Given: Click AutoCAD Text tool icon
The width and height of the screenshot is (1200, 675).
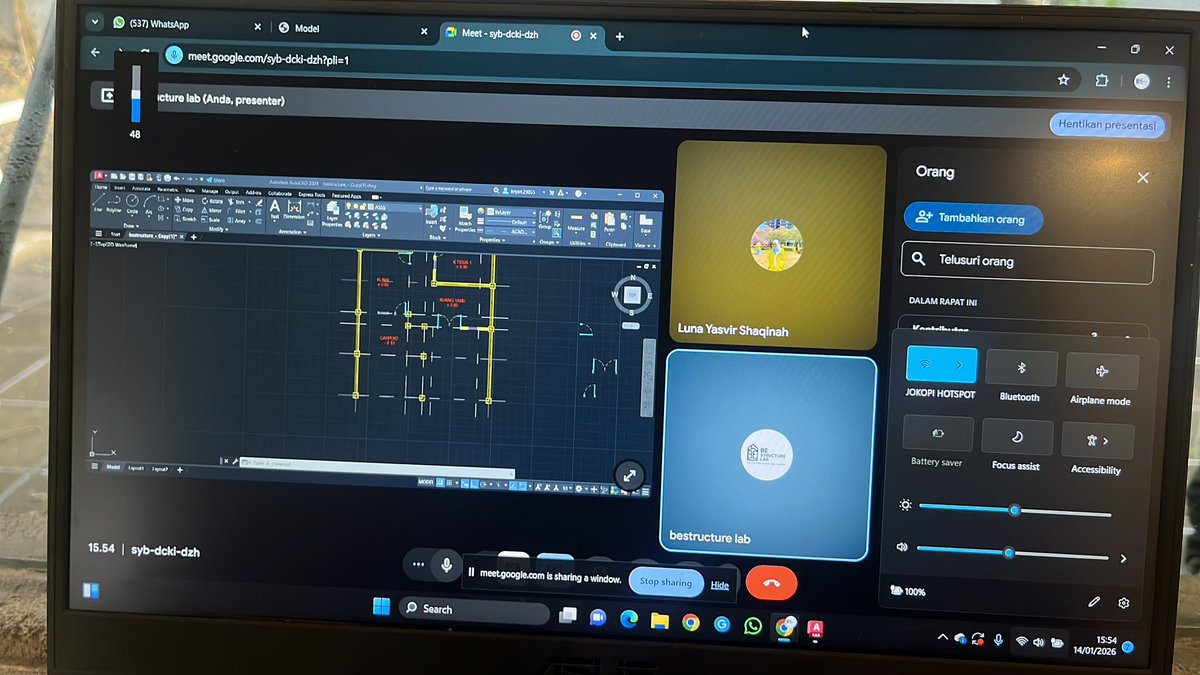Looking at the screenshot, I should 275,209.
